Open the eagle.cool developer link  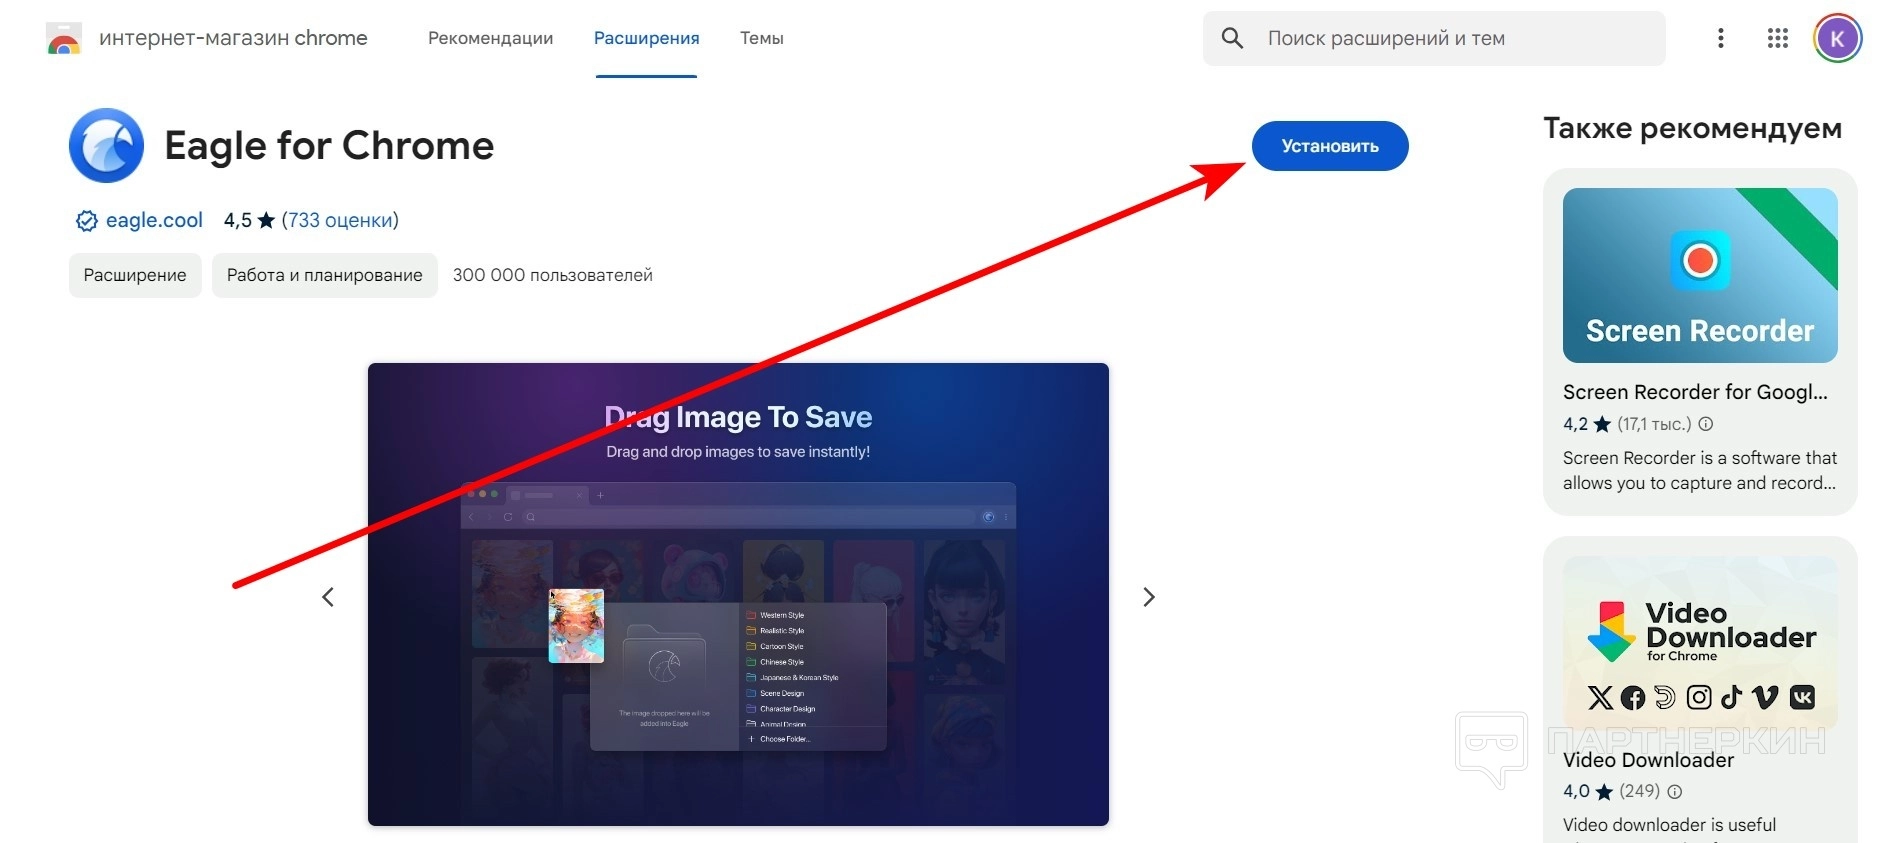coord(154,220)
